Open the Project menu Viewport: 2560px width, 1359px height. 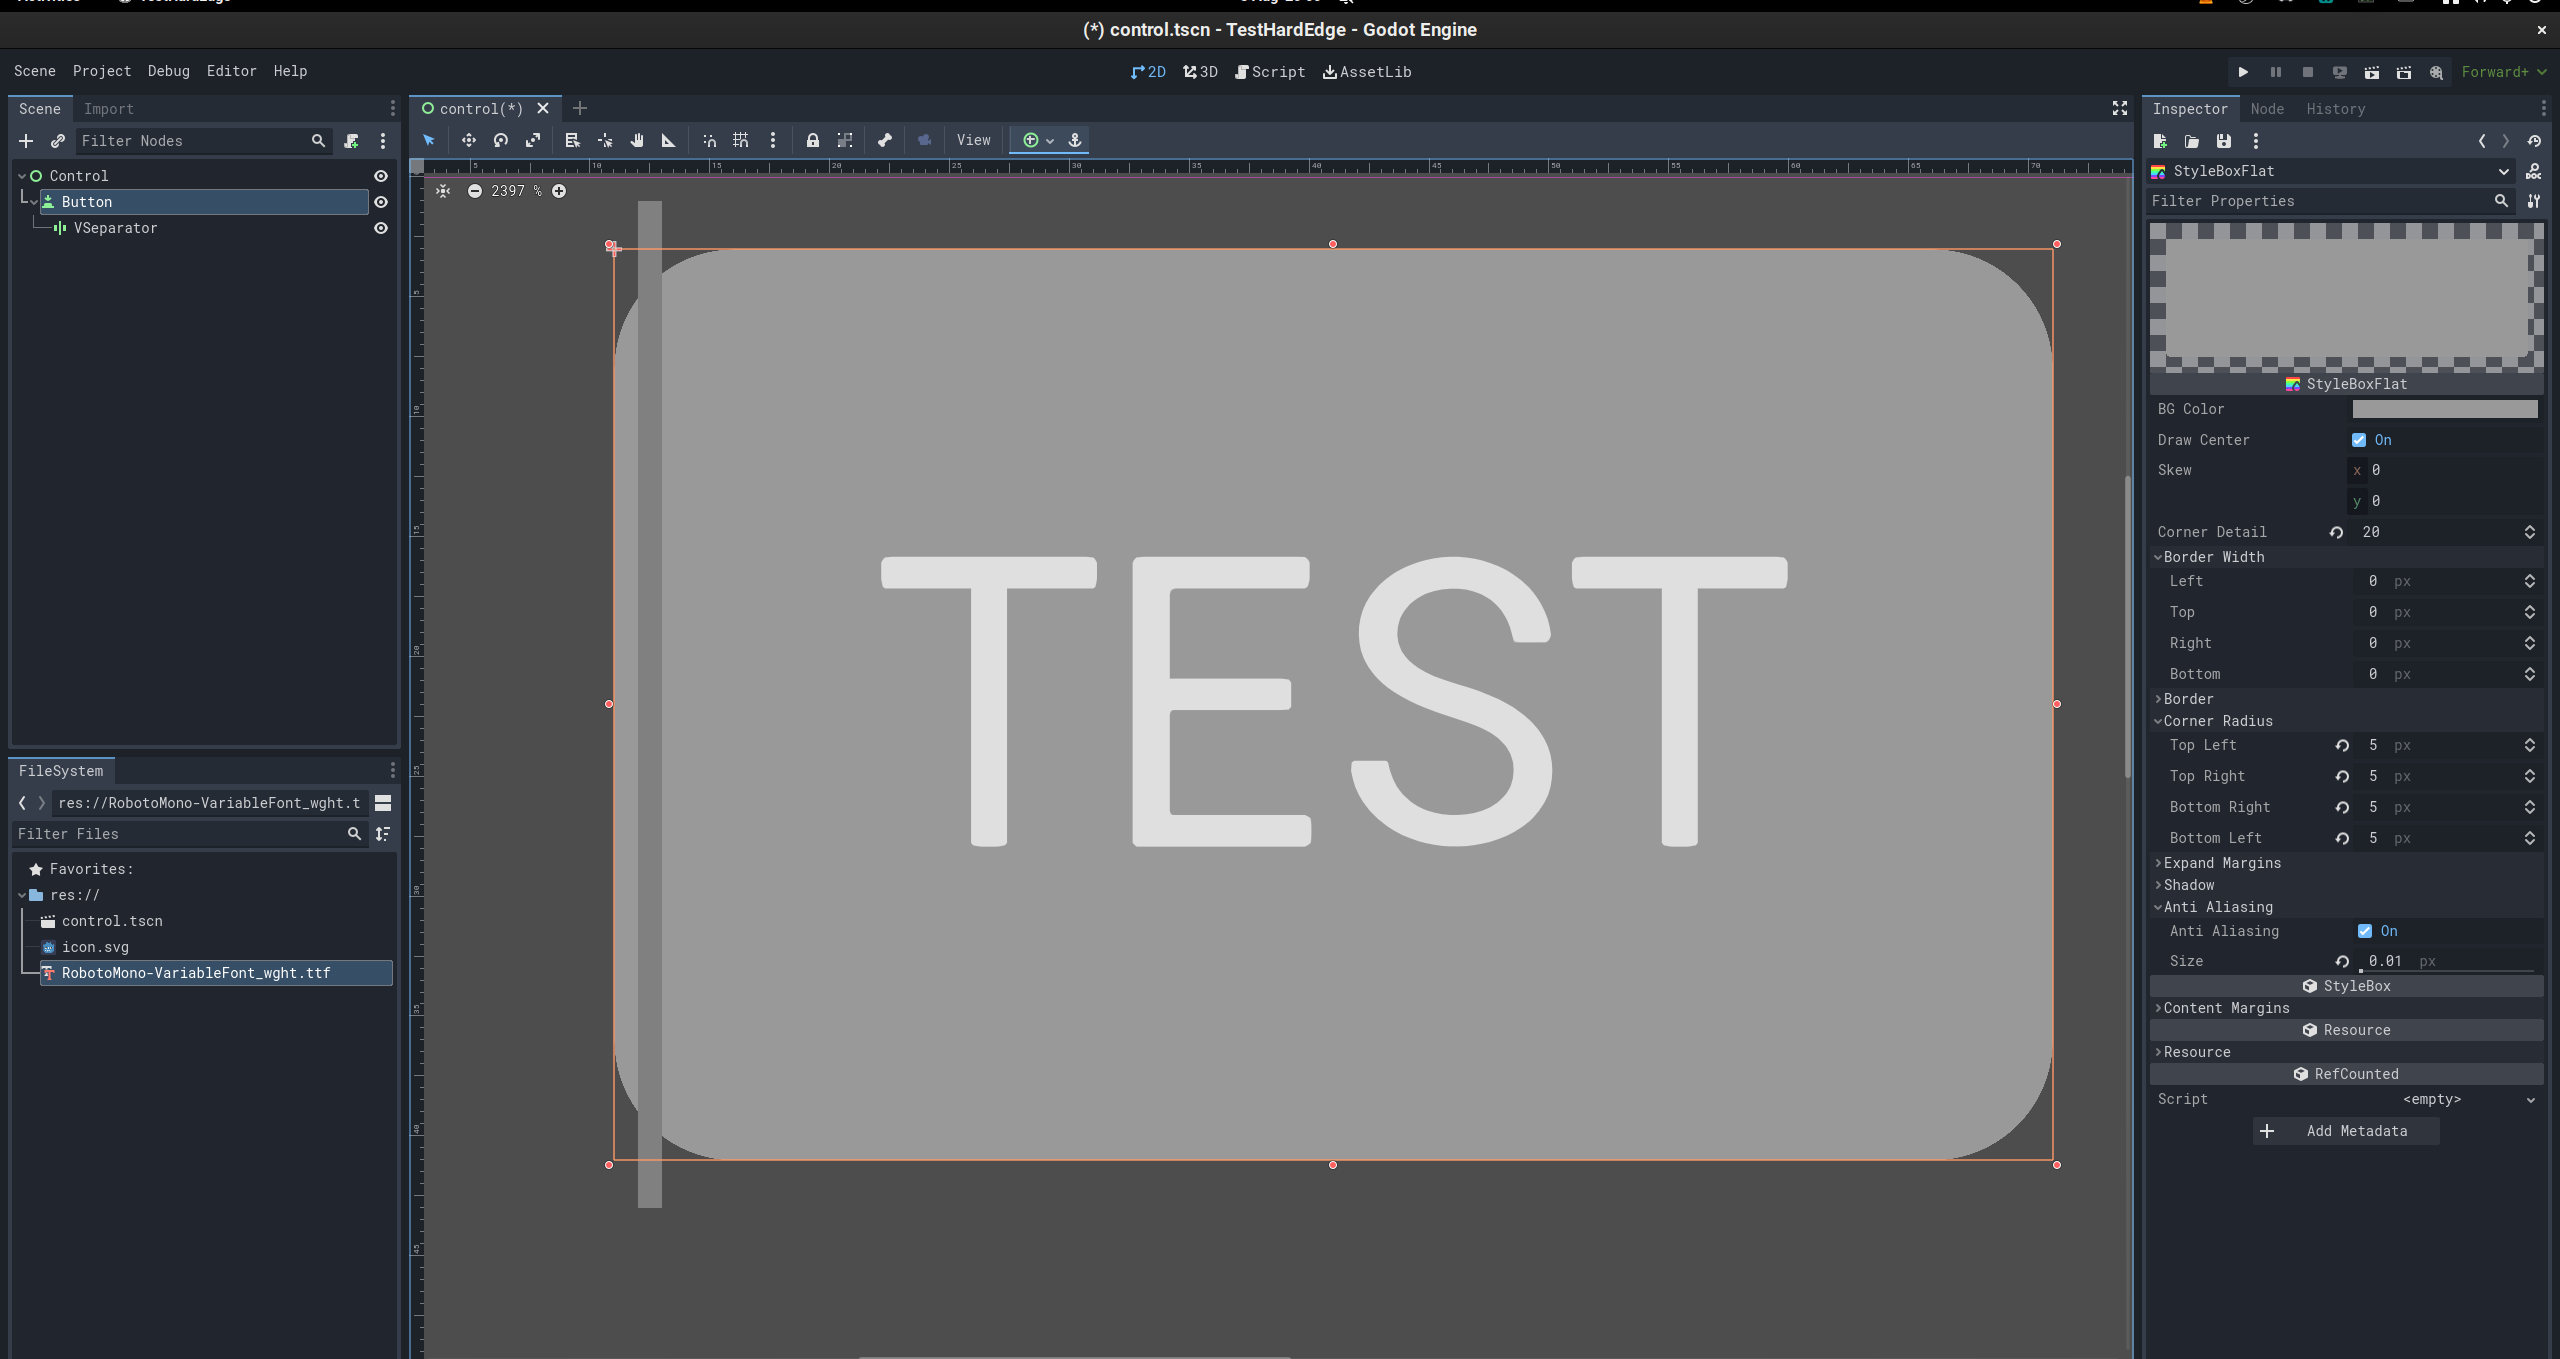tap(101, 71)
